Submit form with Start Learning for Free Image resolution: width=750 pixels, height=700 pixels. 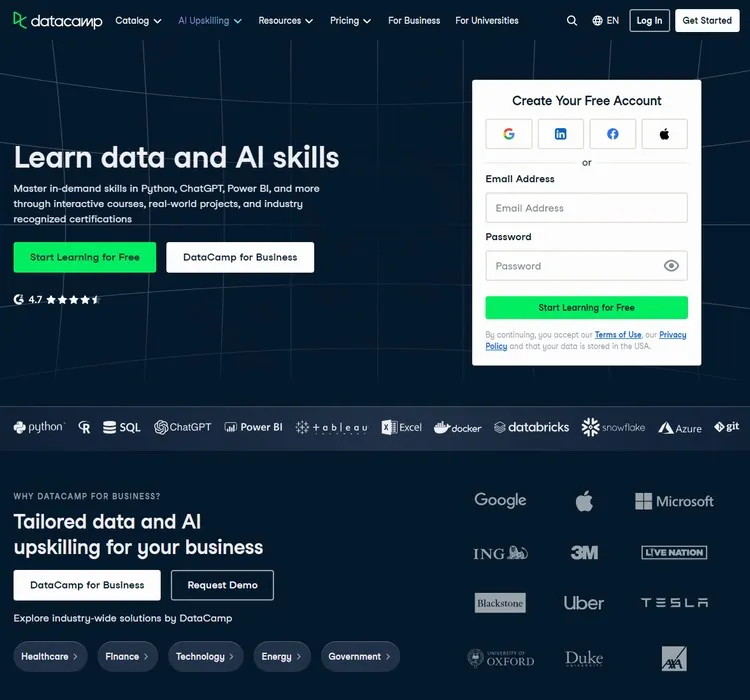[x=586, y=308]
